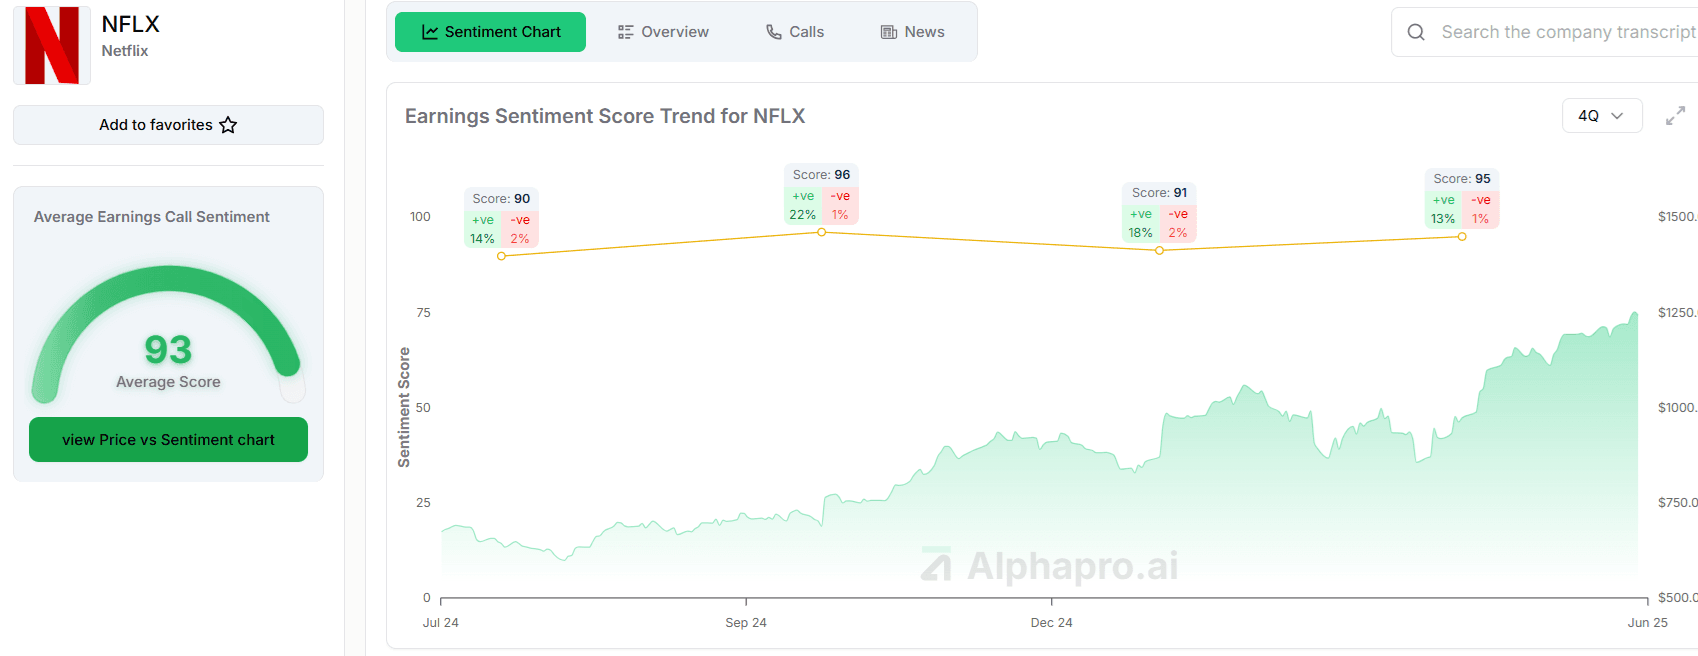Click the chart title 'Earnings Sentiment Score Trend for NFLX'
Image resolution: width=1698 pixels, height=656 pixels.
[x=605, y=116]
